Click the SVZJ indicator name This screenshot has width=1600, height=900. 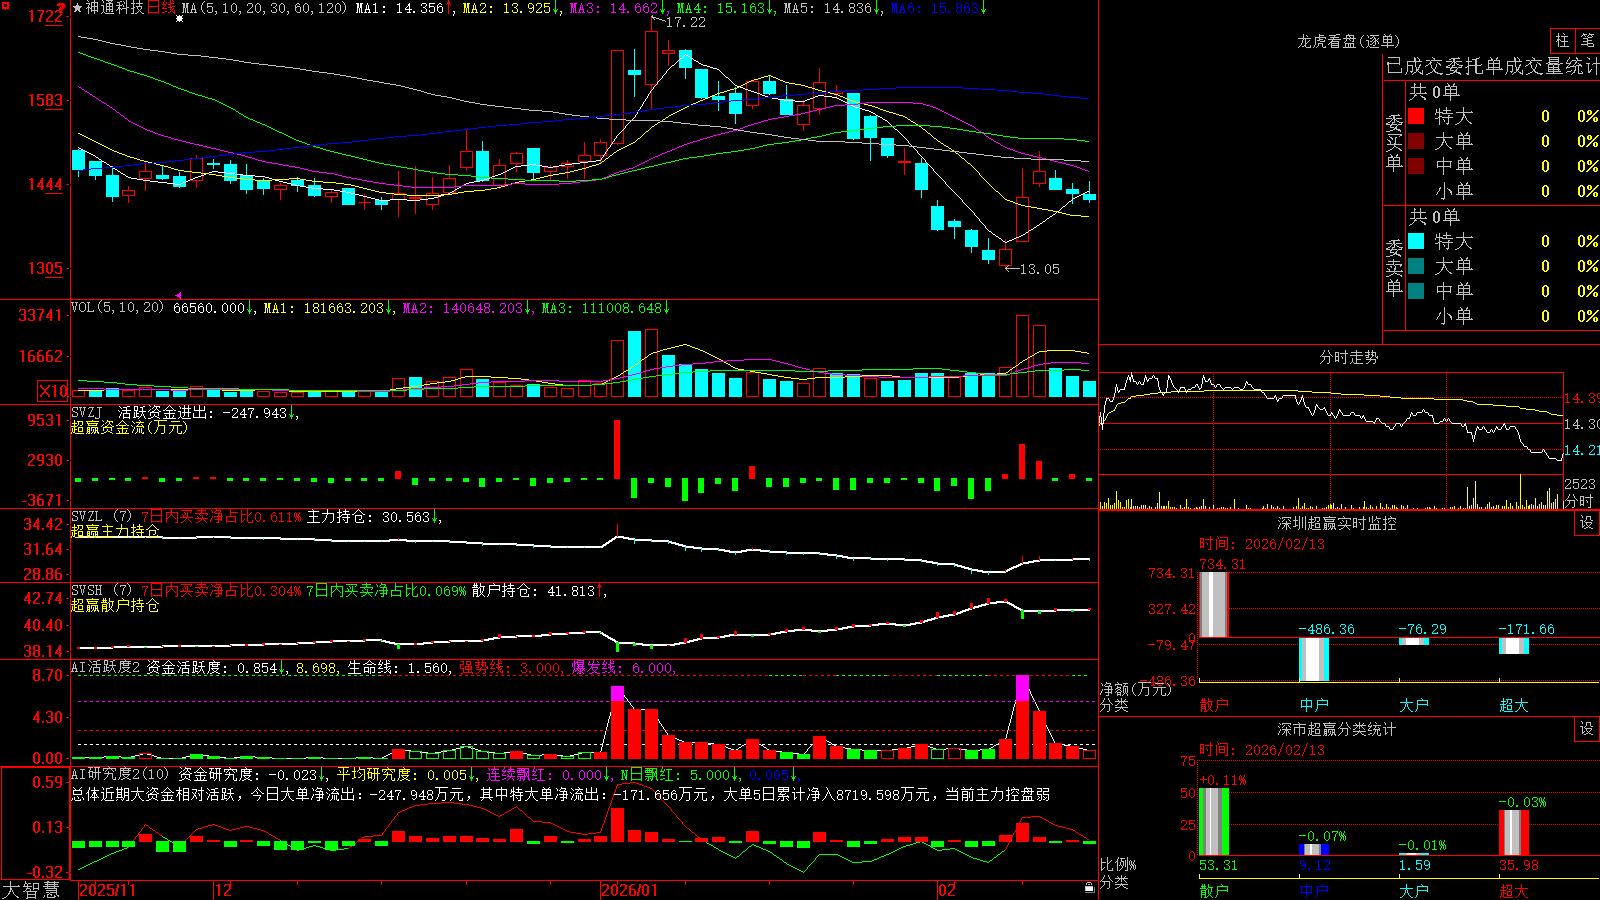coord(87,412)
